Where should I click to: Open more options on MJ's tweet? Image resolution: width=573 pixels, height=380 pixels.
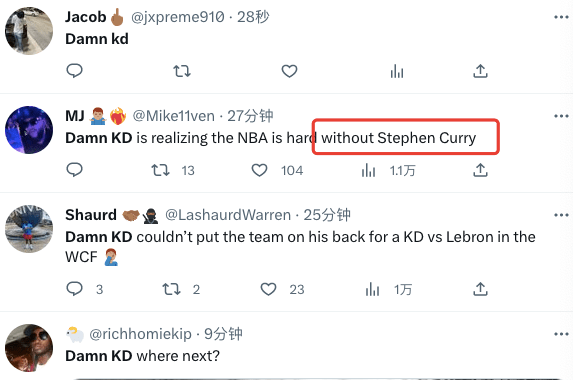[x=561, y=116]
